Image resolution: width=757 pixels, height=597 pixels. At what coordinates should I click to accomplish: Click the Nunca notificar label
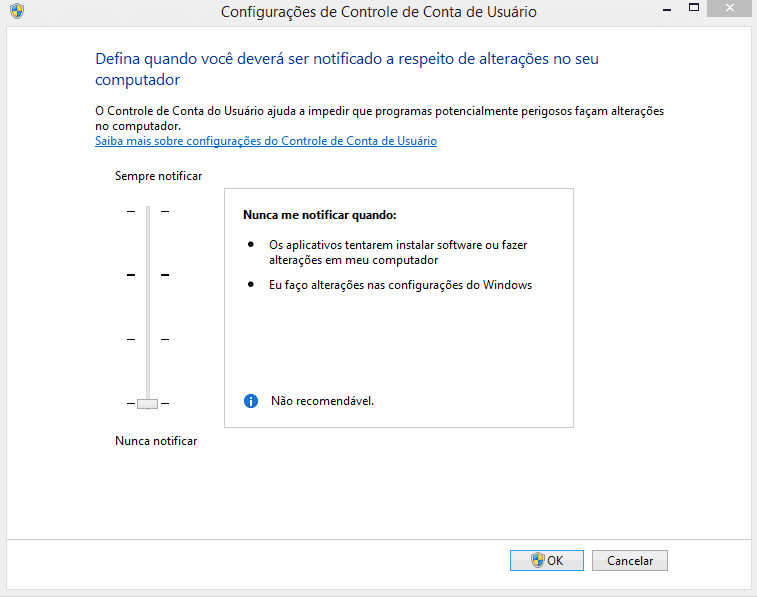click(156, 441)
